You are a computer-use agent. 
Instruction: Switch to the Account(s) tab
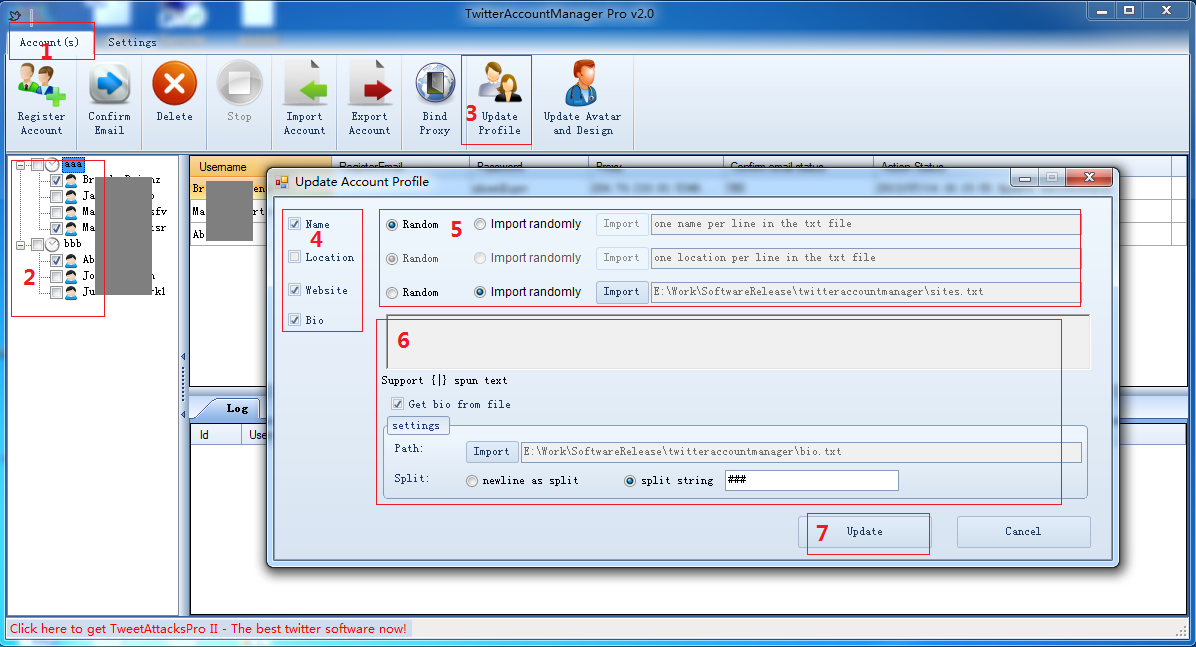coord(50,42)
